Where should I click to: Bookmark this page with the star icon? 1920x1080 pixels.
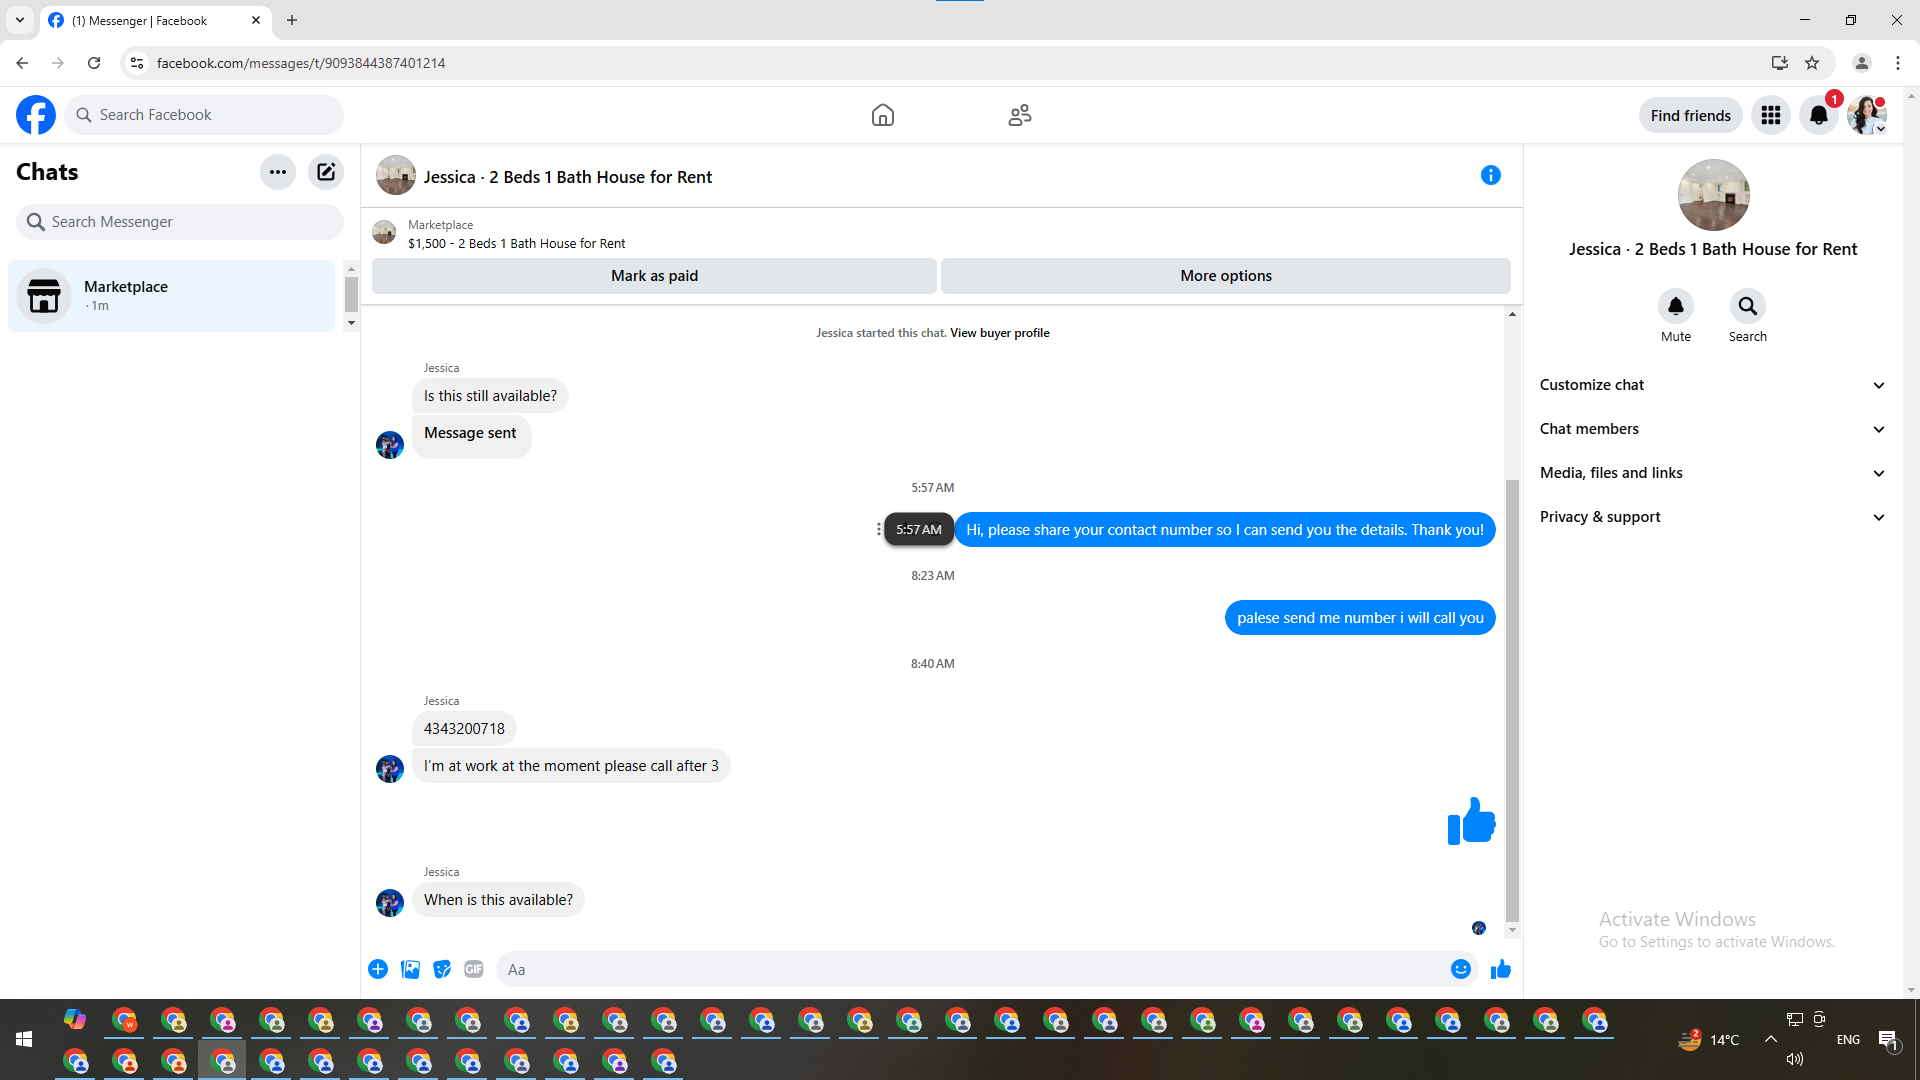[x=1812, y=63]
